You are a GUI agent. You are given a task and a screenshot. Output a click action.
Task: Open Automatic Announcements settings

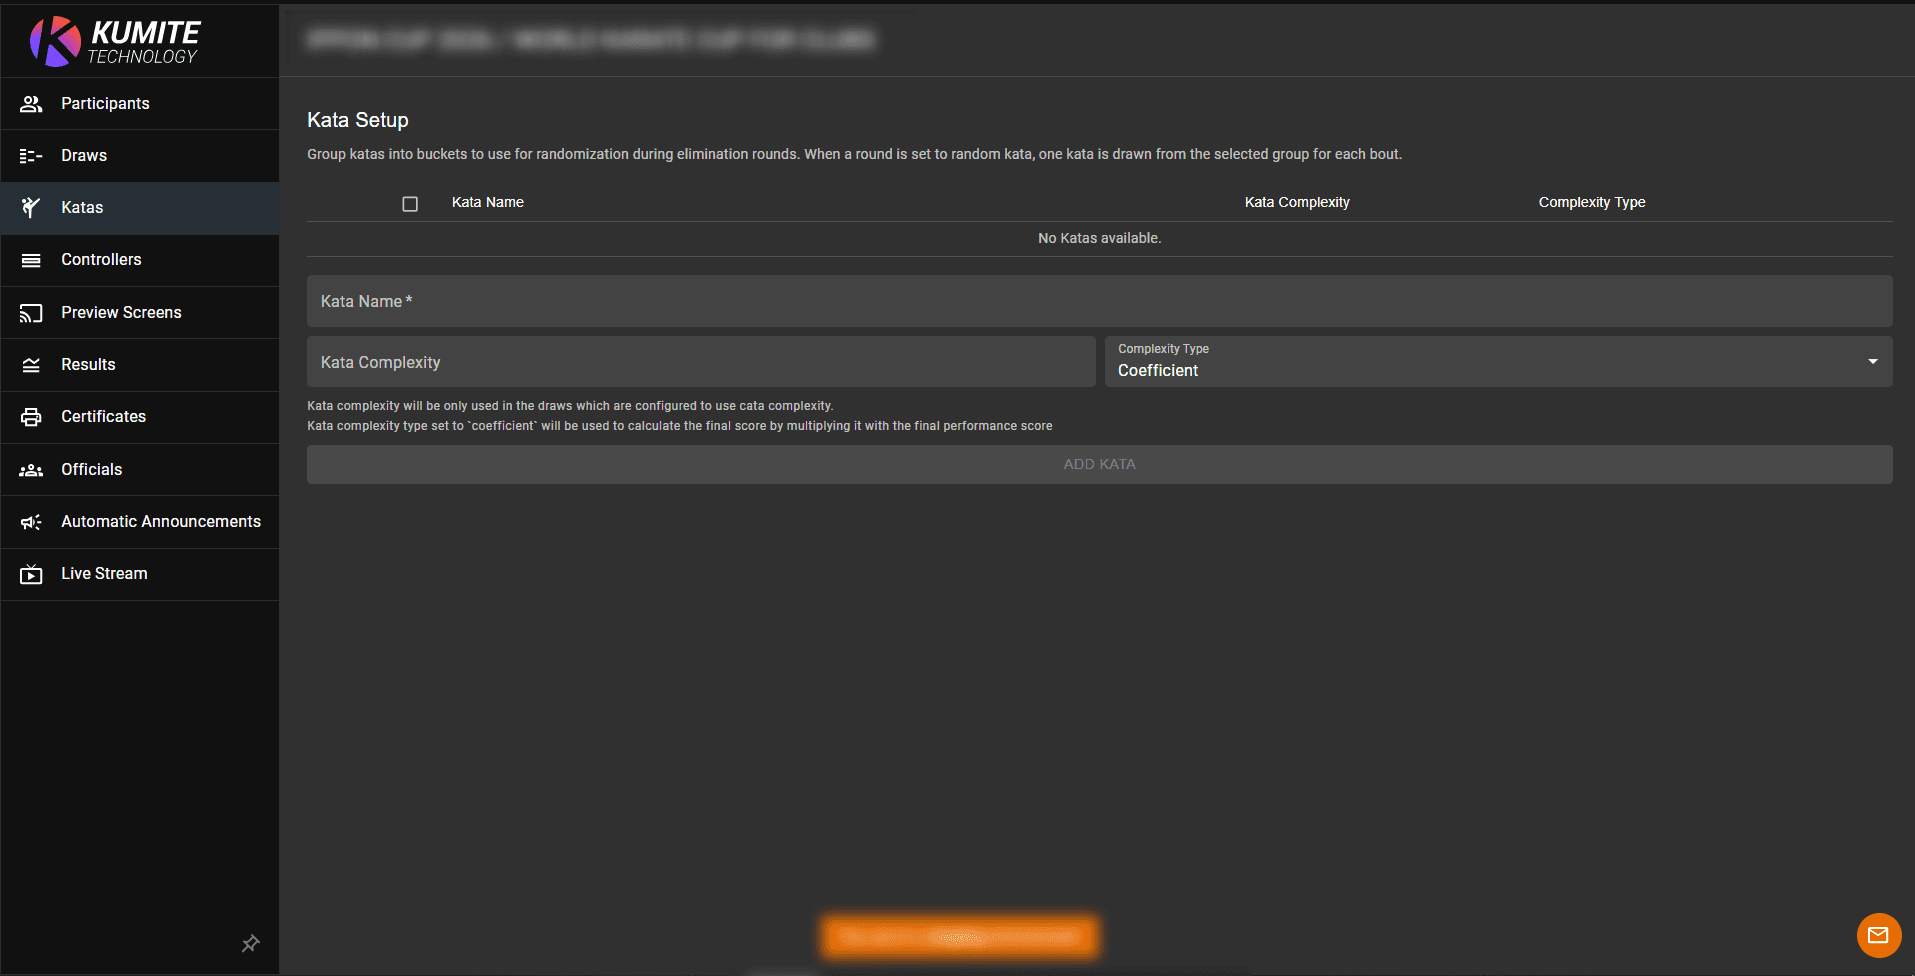pyautogui.click(x=140, y=522)
